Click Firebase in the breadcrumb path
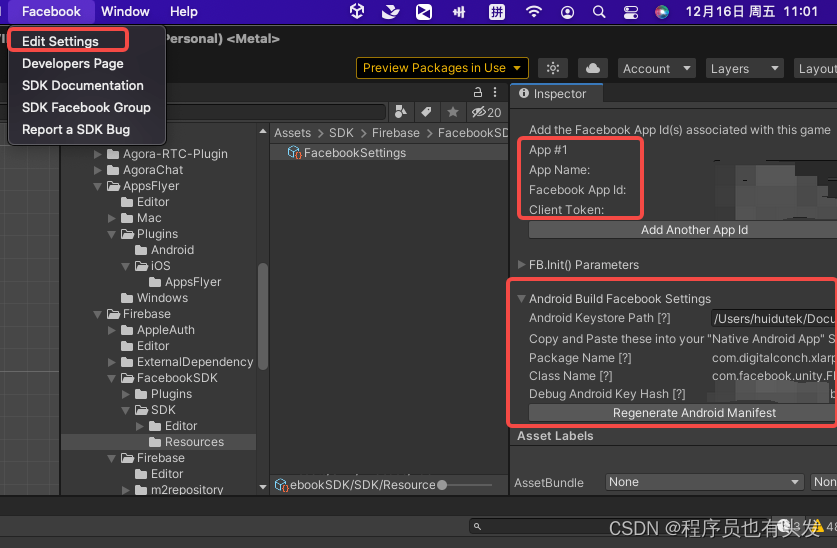This screenshot has width=837, height=548. 396,133
